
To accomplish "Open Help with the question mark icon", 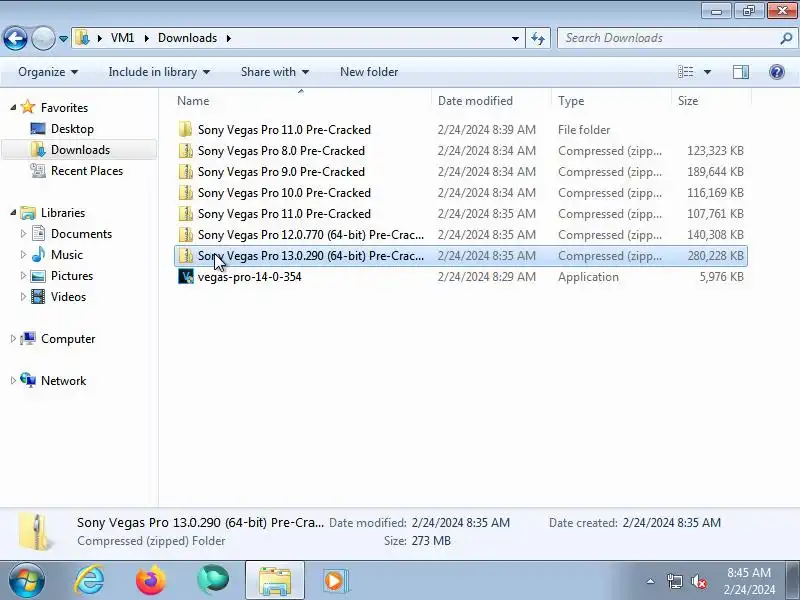I will pyautogui.click(x=777, y=72).
